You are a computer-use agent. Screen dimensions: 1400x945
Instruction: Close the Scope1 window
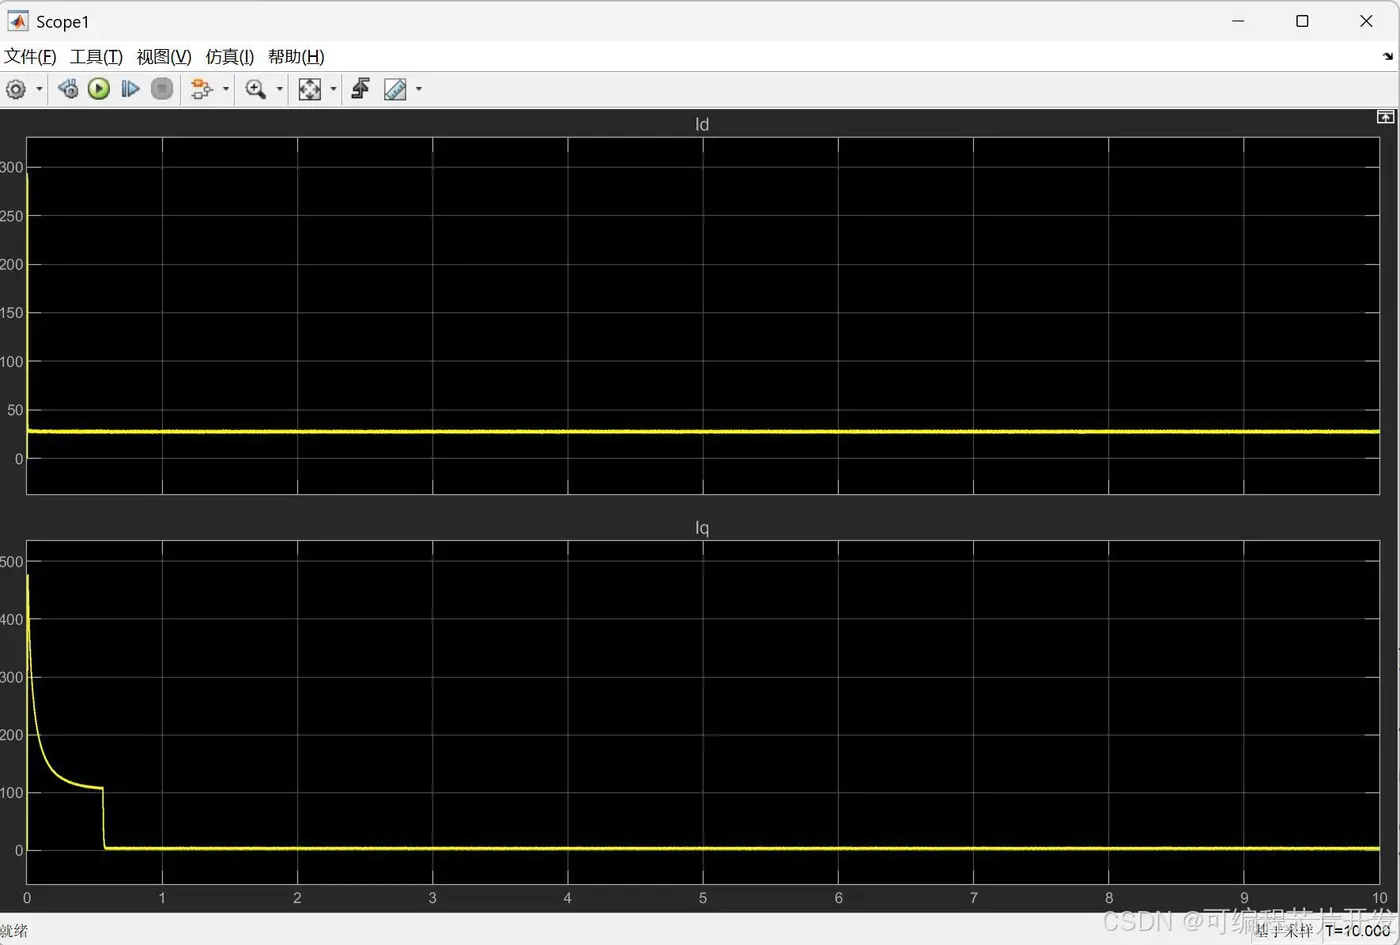pyautogui.click(x=1366, y=21)
